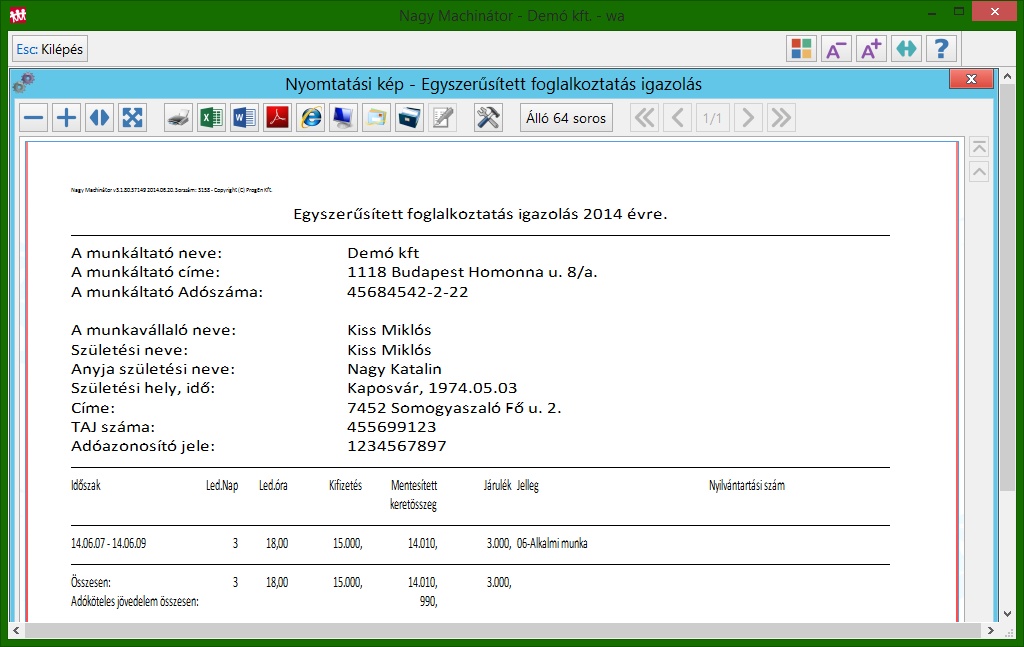This screenshot has height=647, width=1024.
Task: Print the document with printer icon
Action: (178, 118)
